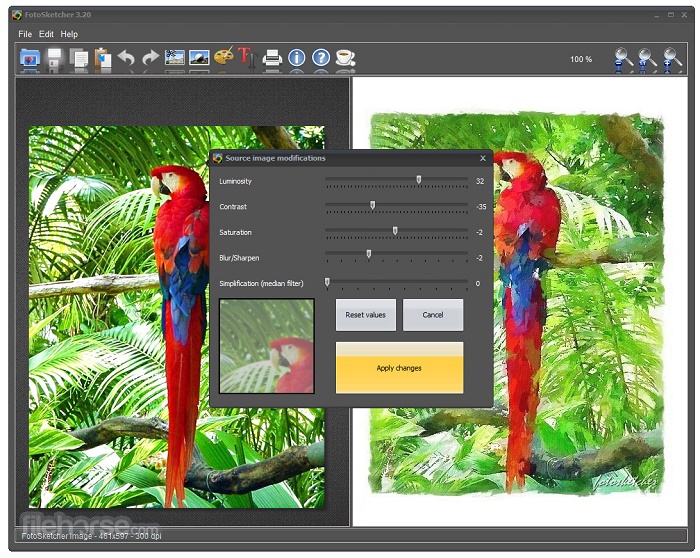This screenshot has height=558, width=700.
Task: Click the Paste from clipboard icon
Action: point(102,59)
